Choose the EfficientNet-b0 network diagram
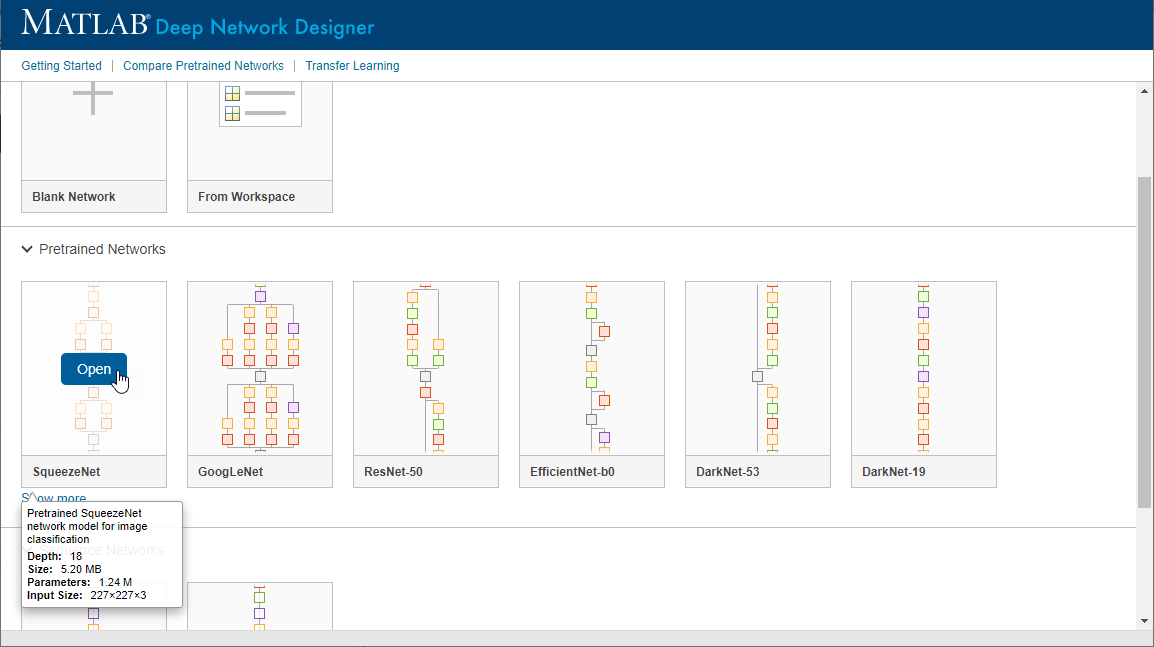Image resolution: width=1154 pixels, height=647 pixels. click(x=592, y=368)
